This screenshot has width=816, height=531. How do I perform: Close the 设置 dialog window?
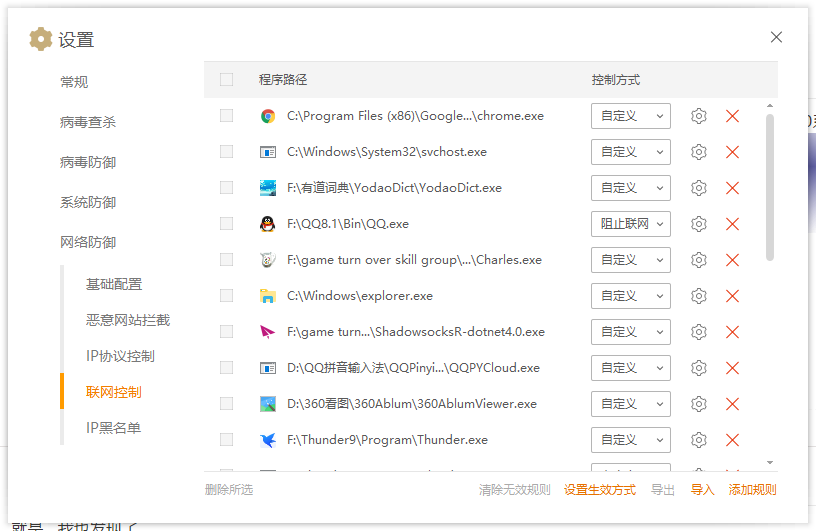(x=776, y=37)
